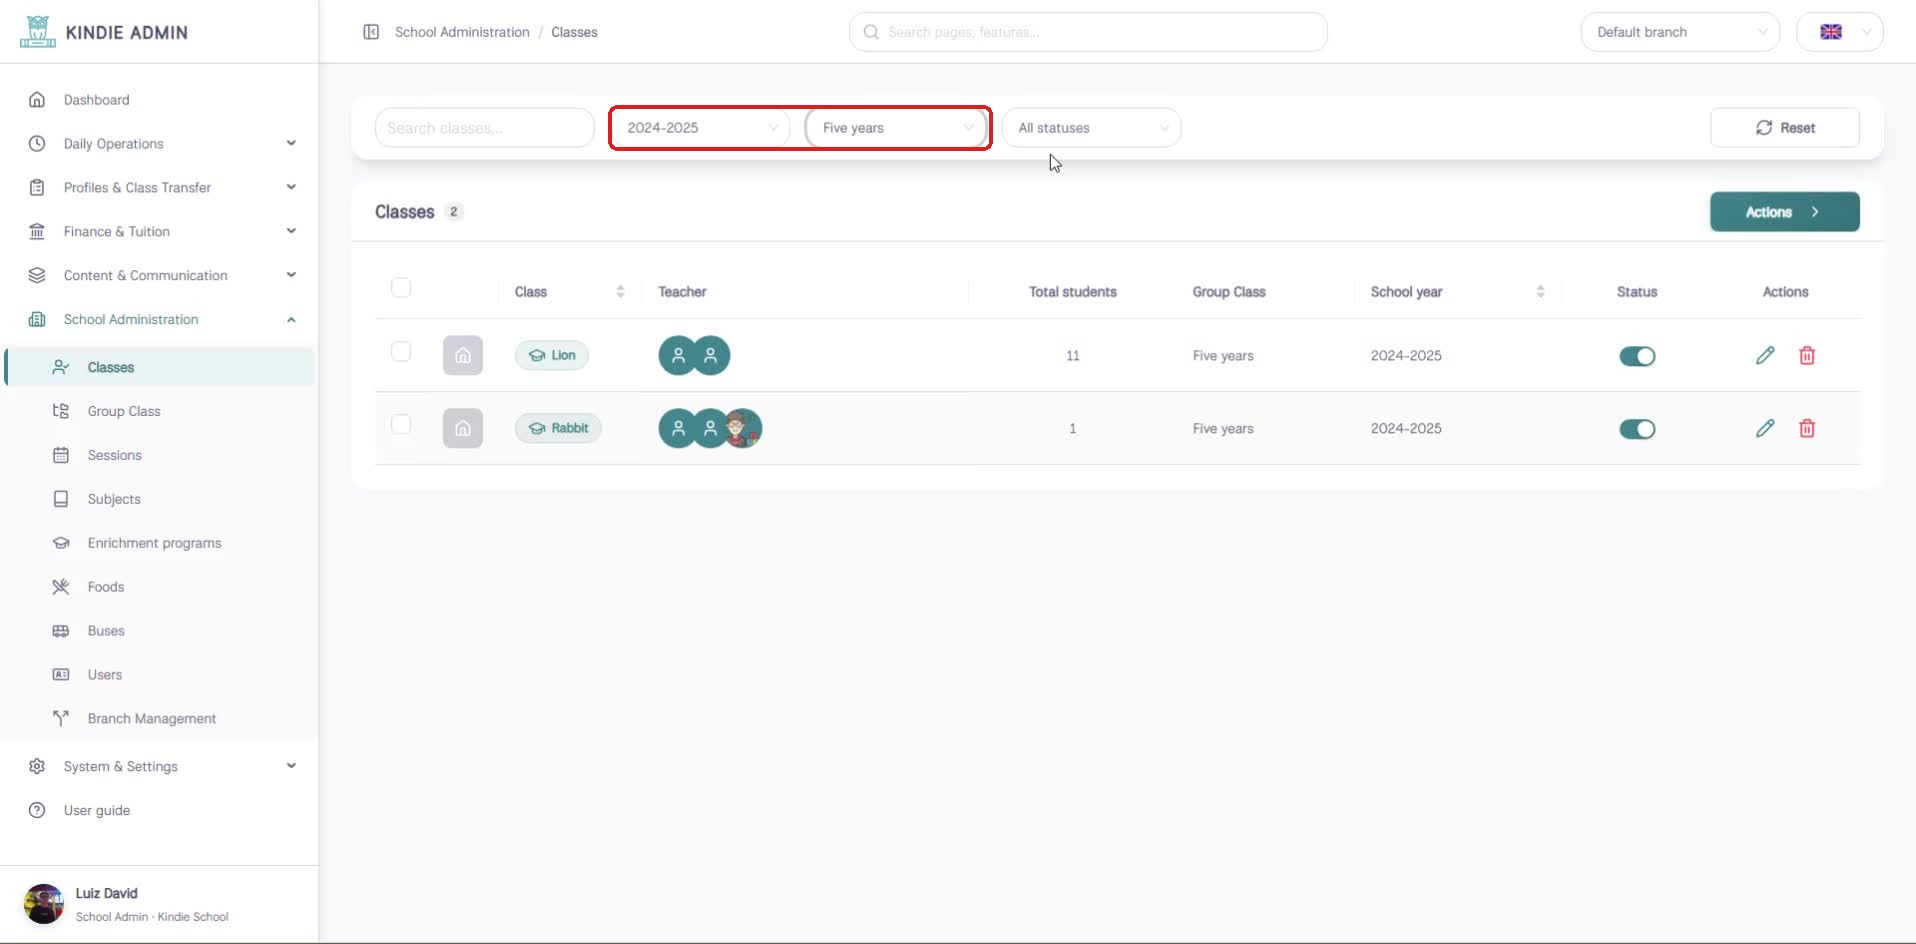Delete the Lion class with trash icon
This screenshot has height=944, width=1916.
pos(1807,355)
